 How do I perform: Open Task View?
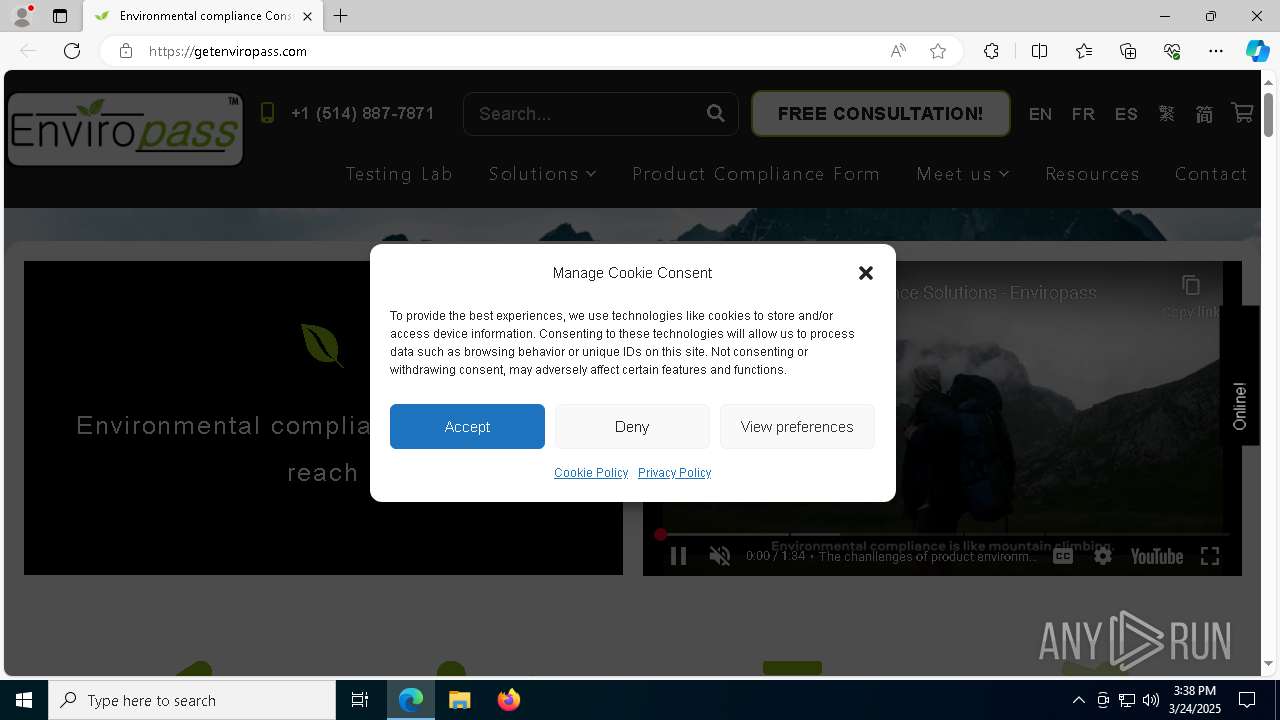coord(360,700)
